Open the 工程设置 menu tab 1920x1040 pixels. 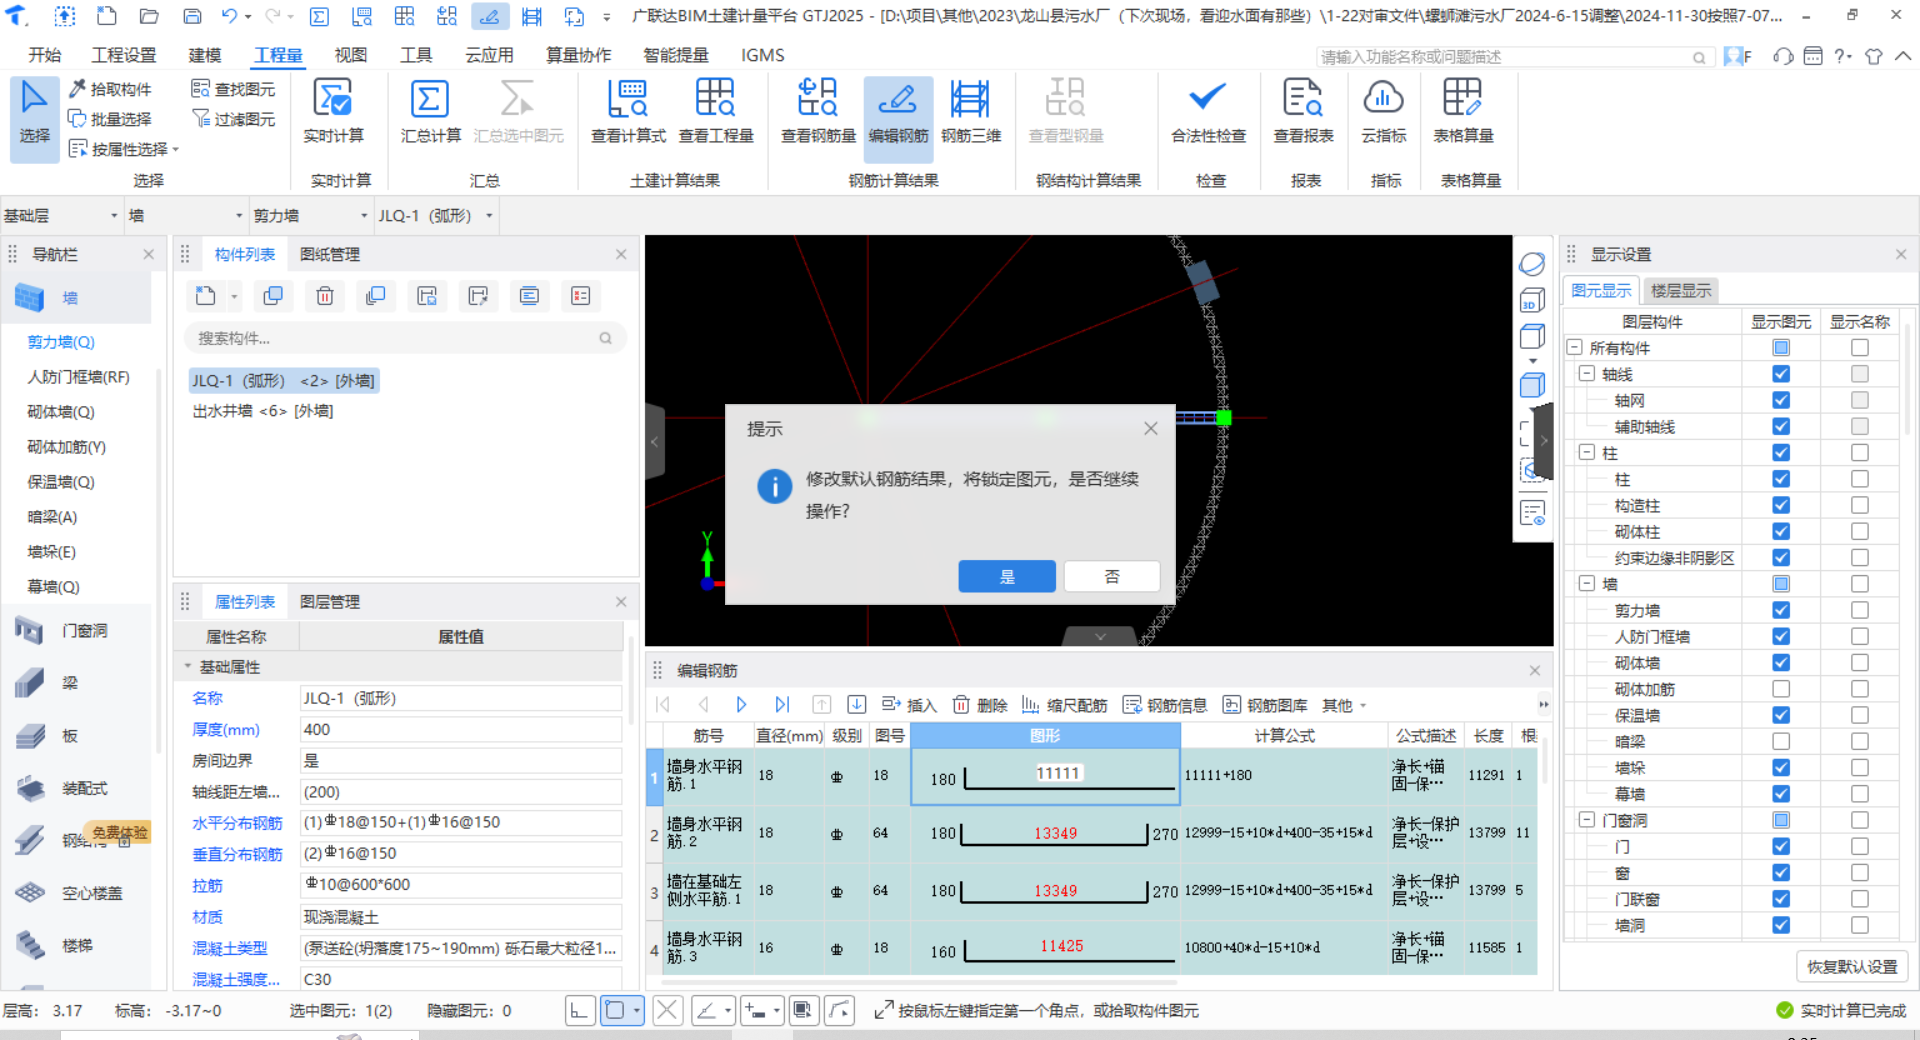[124, 55]
